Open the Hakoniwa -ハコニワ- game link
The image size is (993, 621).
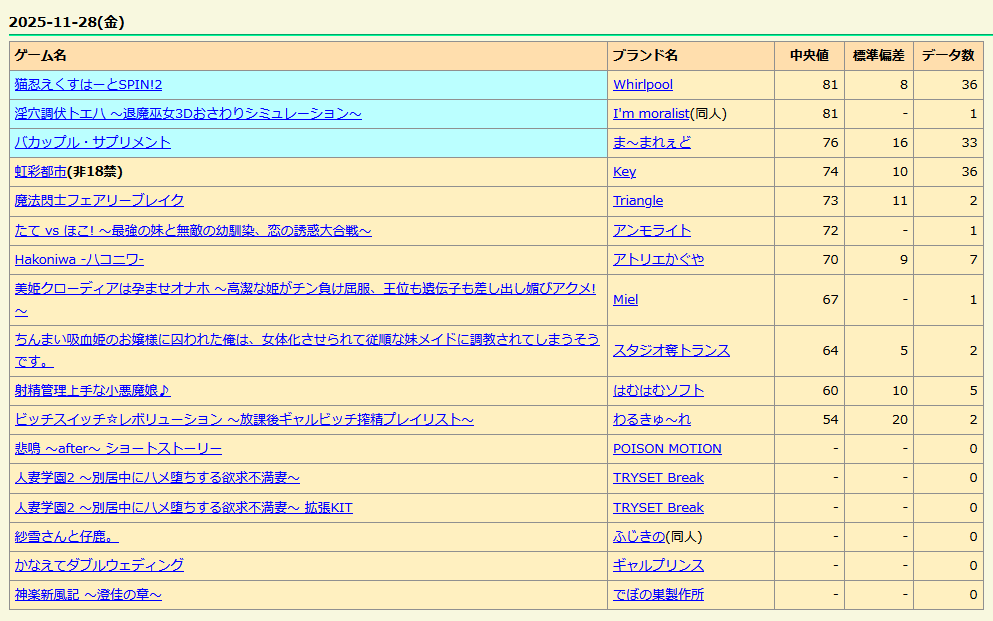click(79, 260)
